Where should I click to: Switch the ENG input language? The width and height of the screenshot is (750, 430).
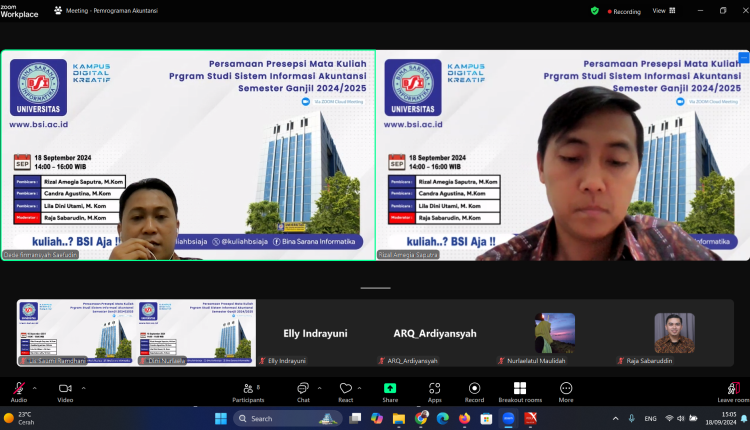click(x=651, y=419)
